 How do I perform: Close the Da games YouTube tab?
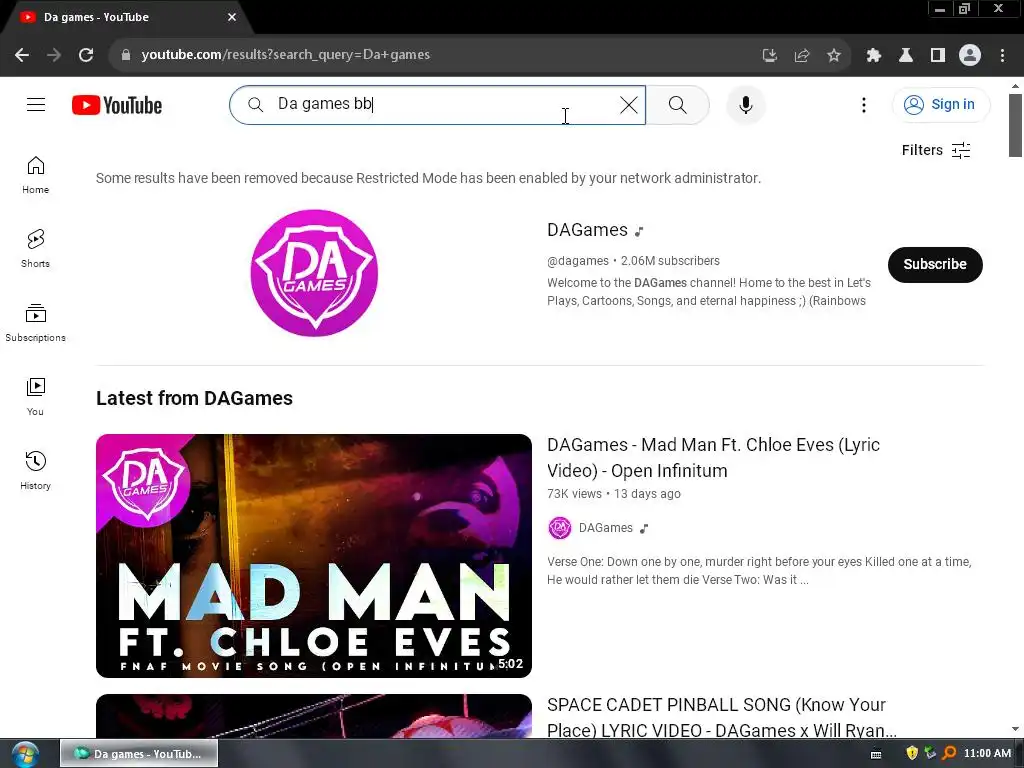coord(232,17)
